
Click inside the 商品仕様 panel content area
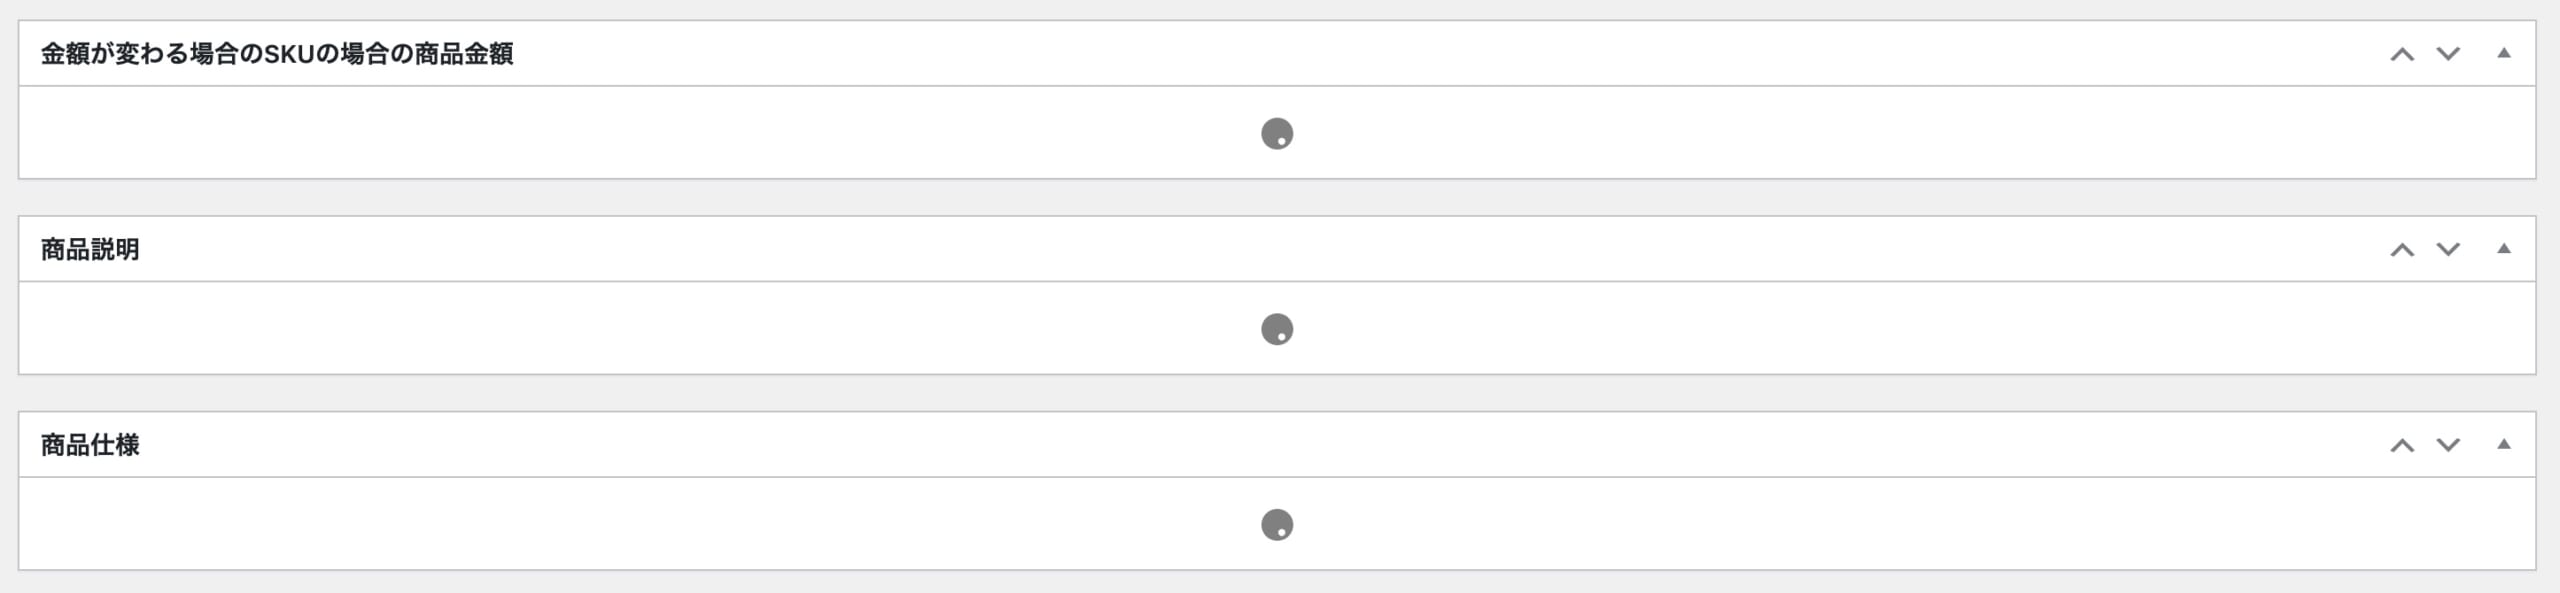[1277, 524]
